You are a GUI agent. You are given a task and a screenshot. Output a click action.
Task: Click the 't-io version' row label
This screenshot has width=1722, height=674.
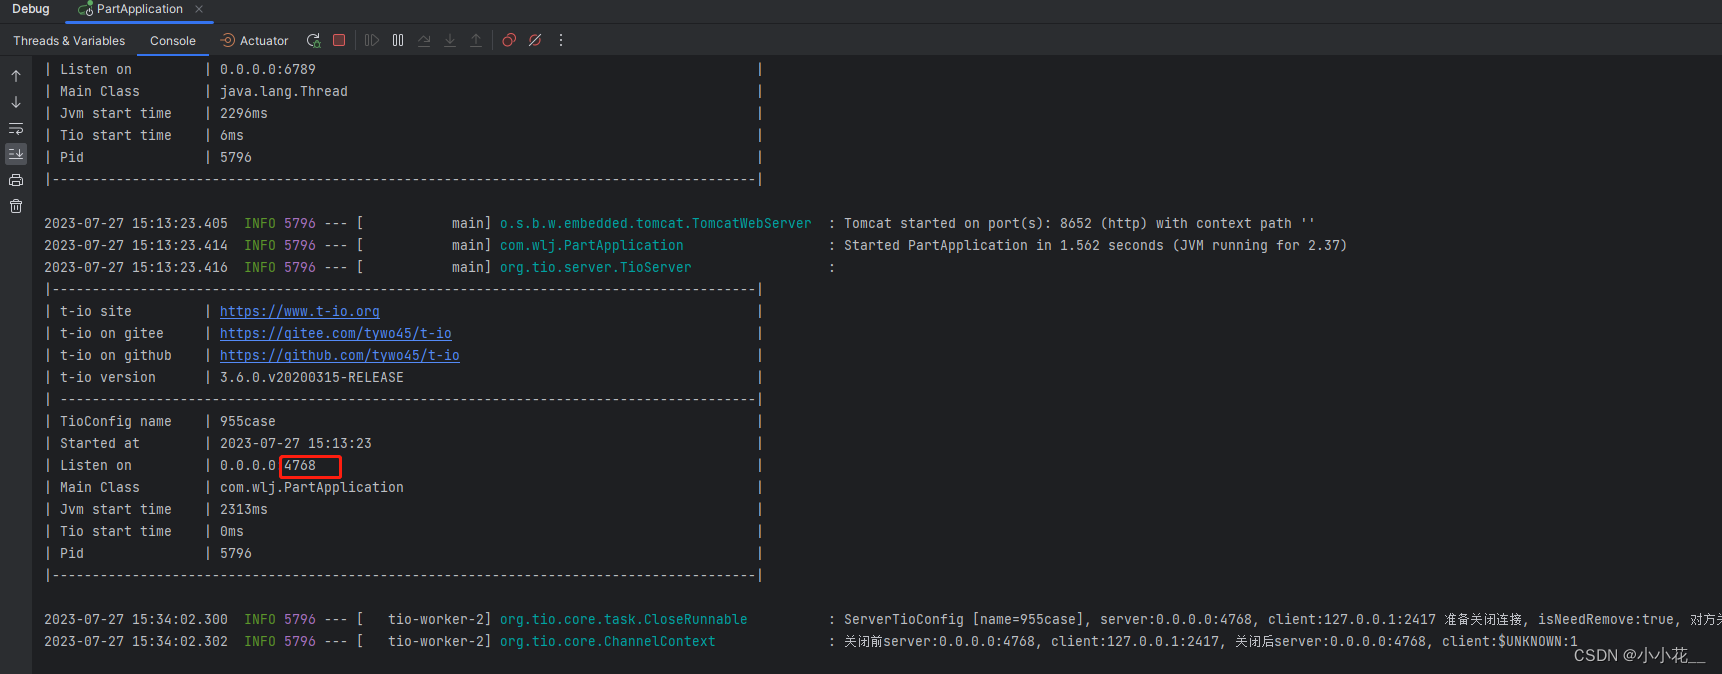(108, 377)
